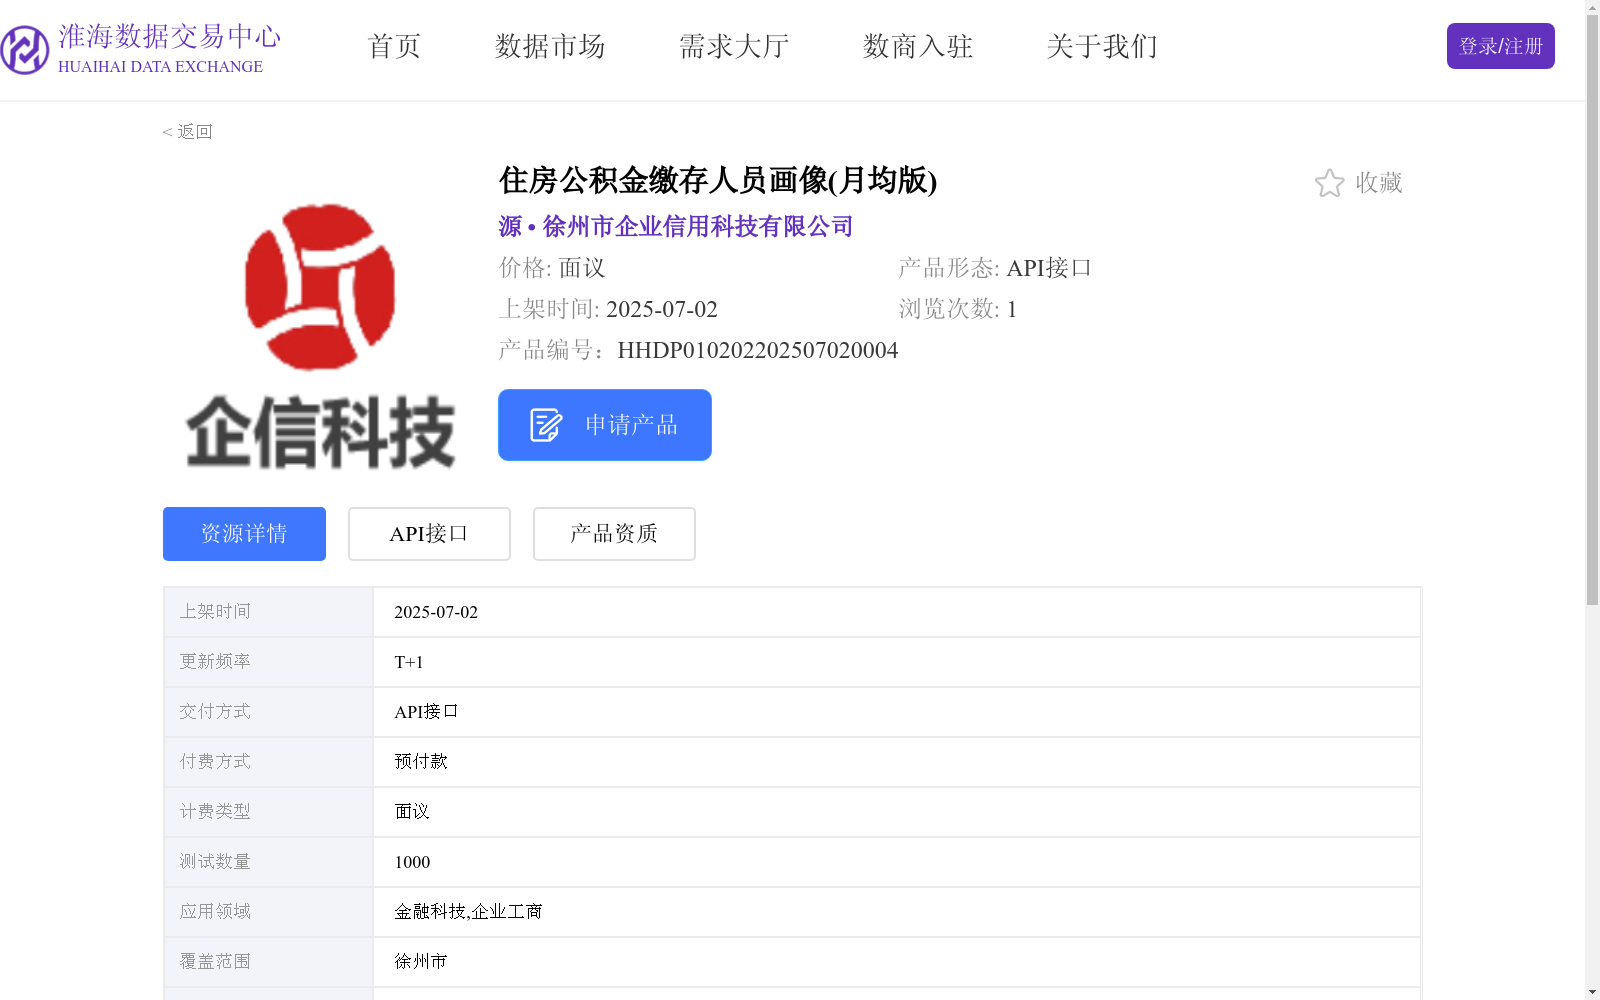Click the T+1 update frequency cell
Screen dimensions: 1600x1000
(x=896, y=662)
